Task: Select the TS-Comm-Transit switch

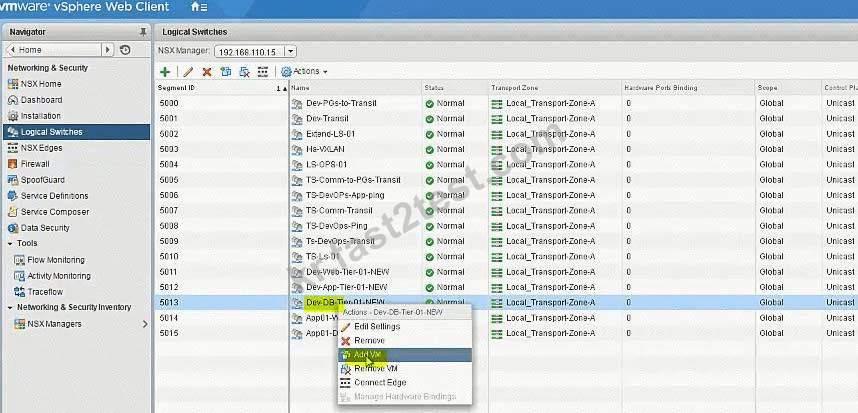Action: point(339,210)
